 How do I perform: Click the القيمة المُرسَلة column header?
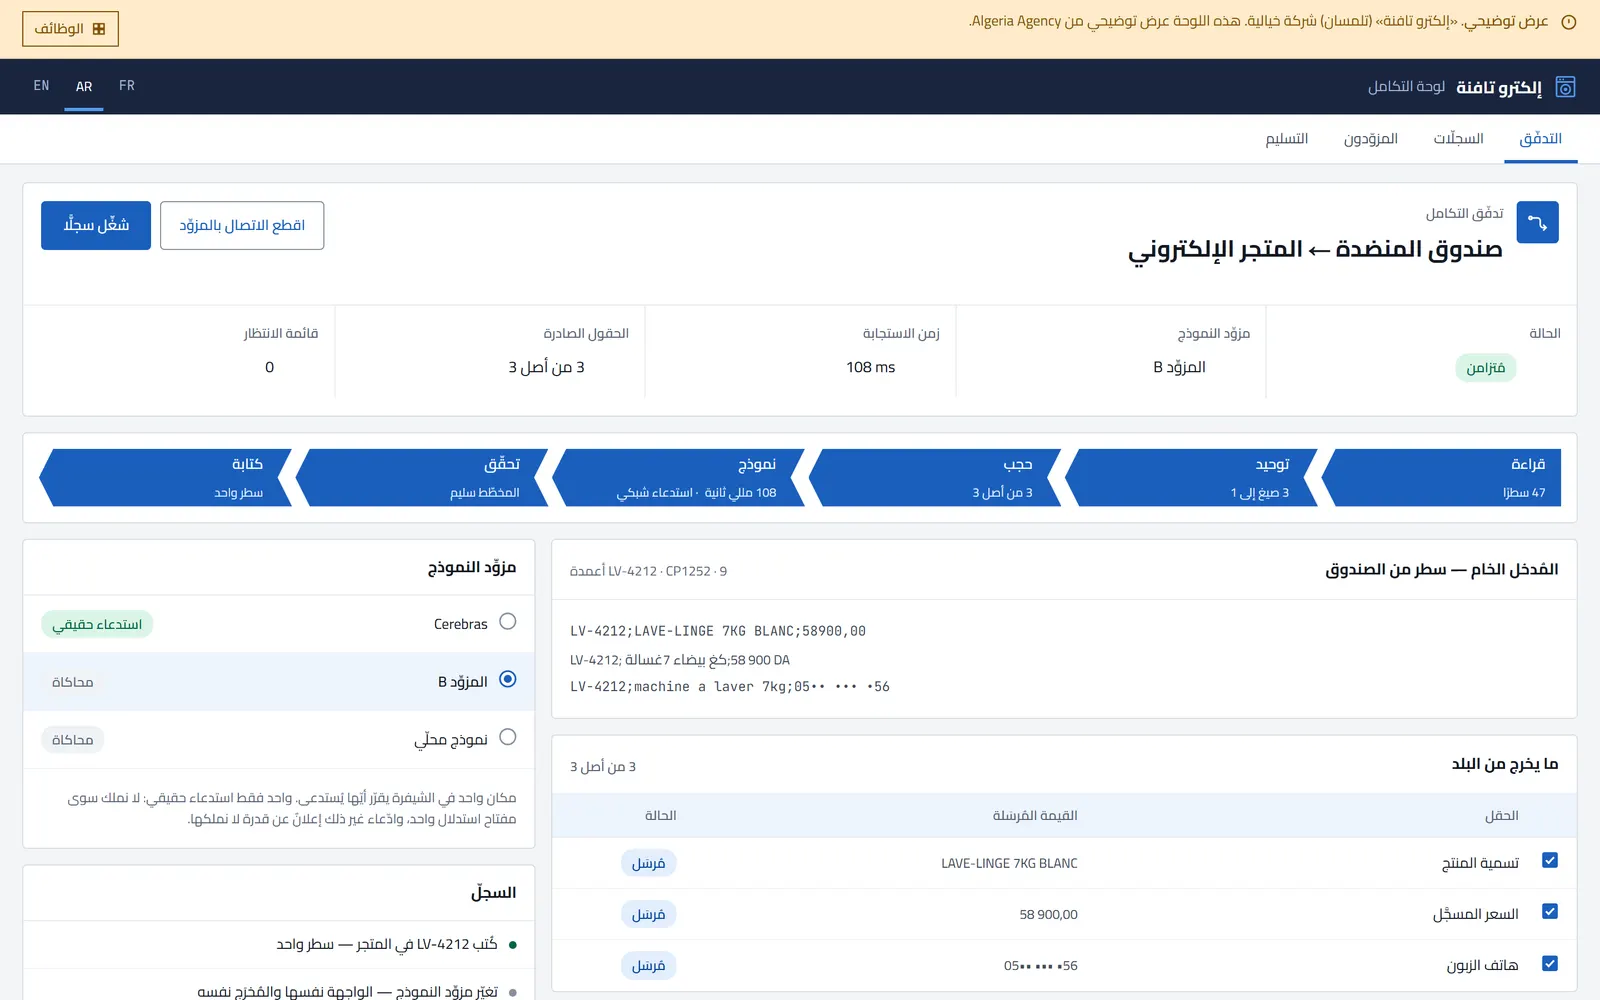click(1035, 816)
